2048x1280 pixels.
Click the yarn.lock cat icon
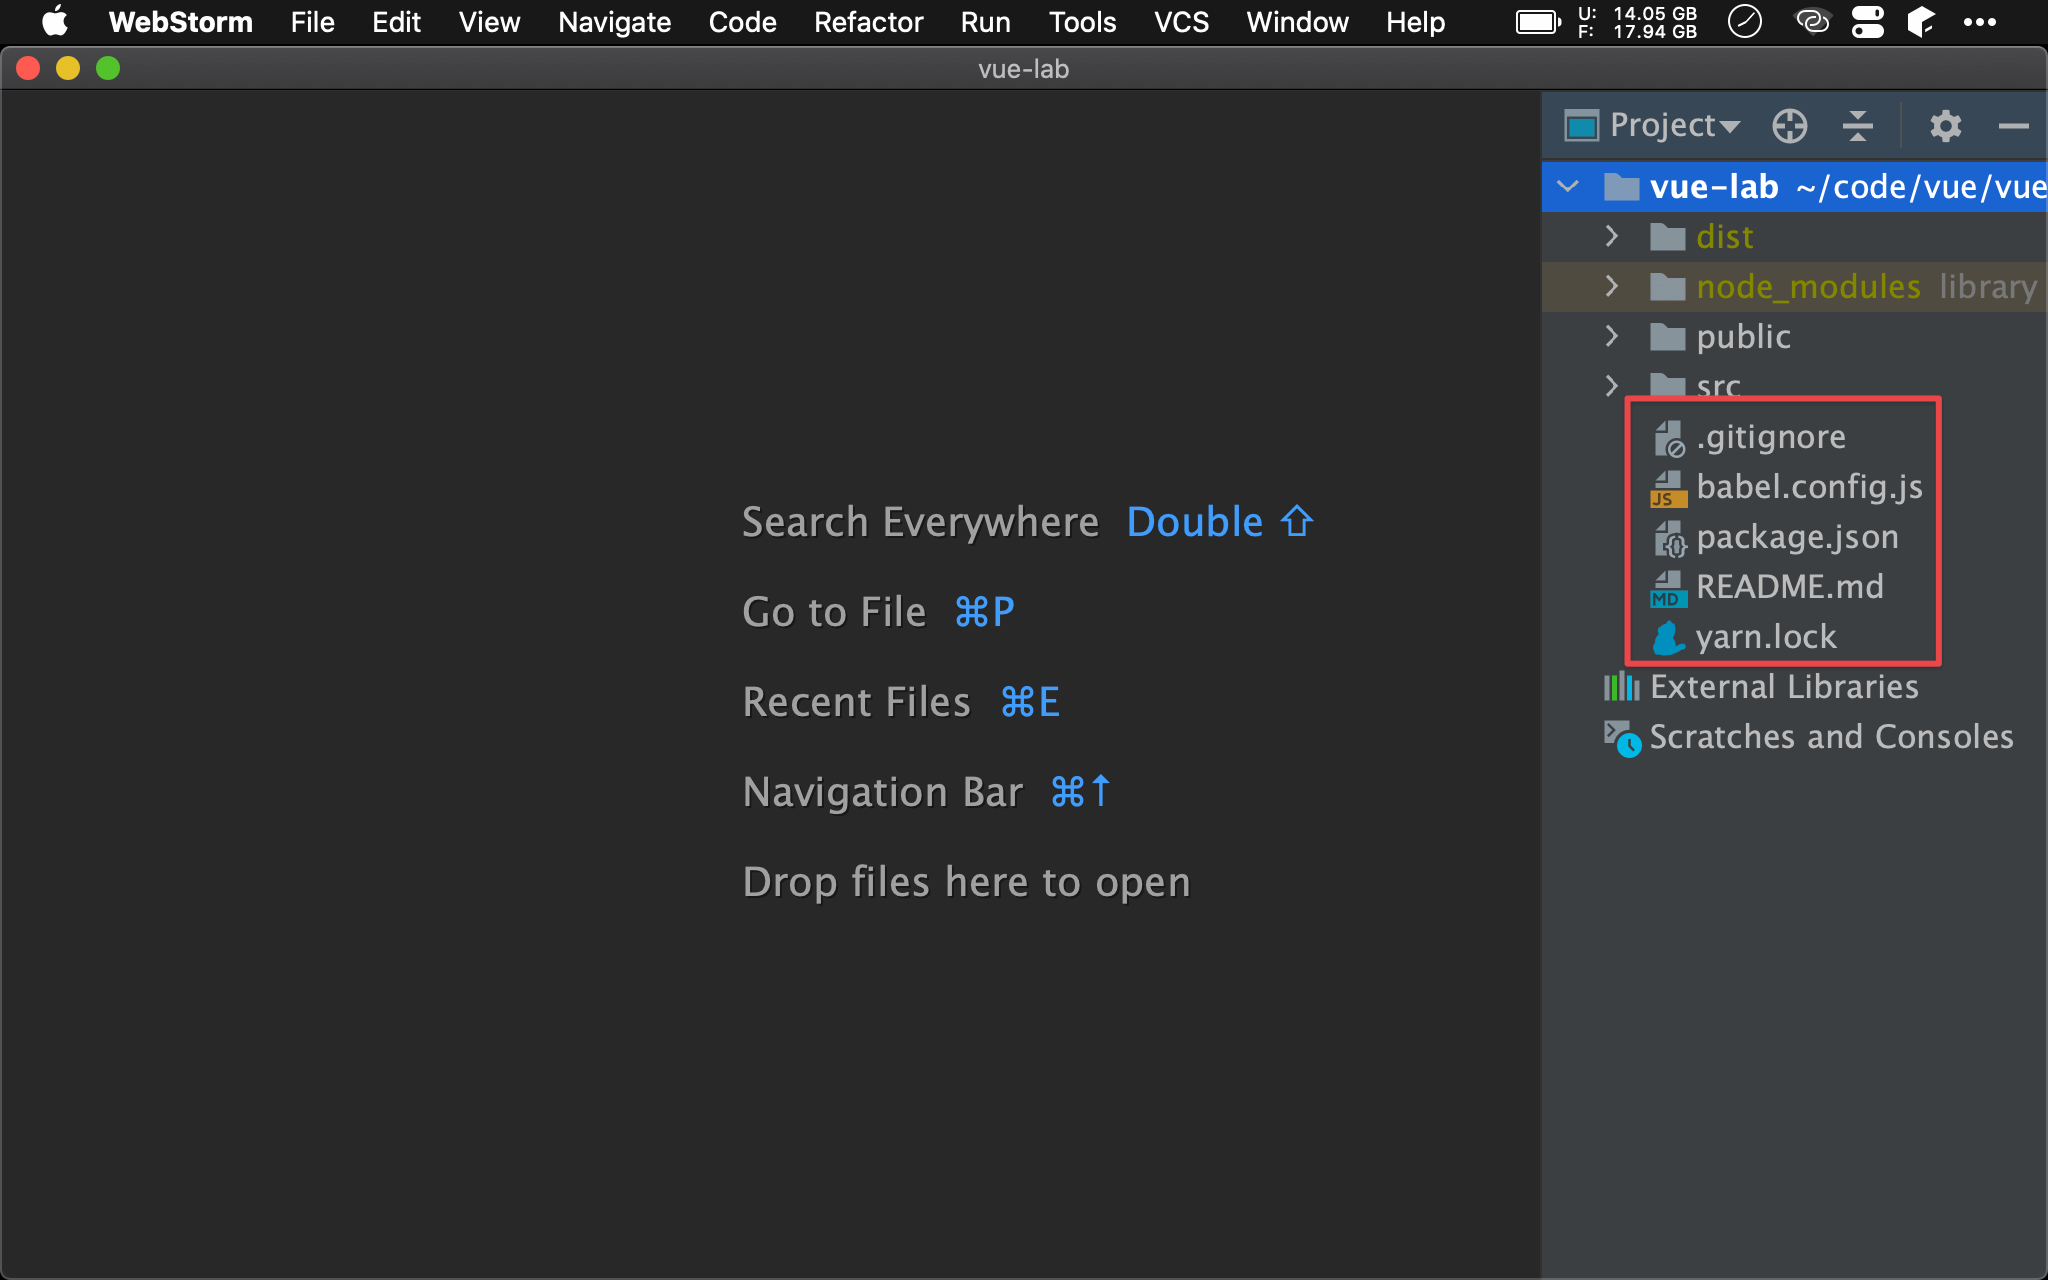(x=1668, y=638)
